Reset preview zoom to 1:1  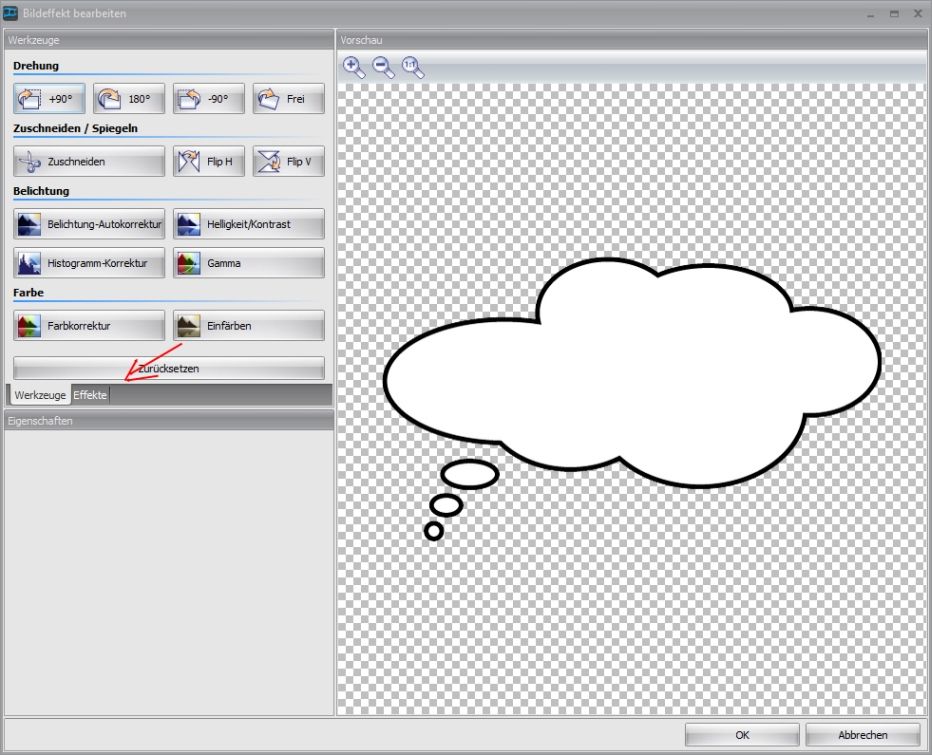tap(413, 67)
